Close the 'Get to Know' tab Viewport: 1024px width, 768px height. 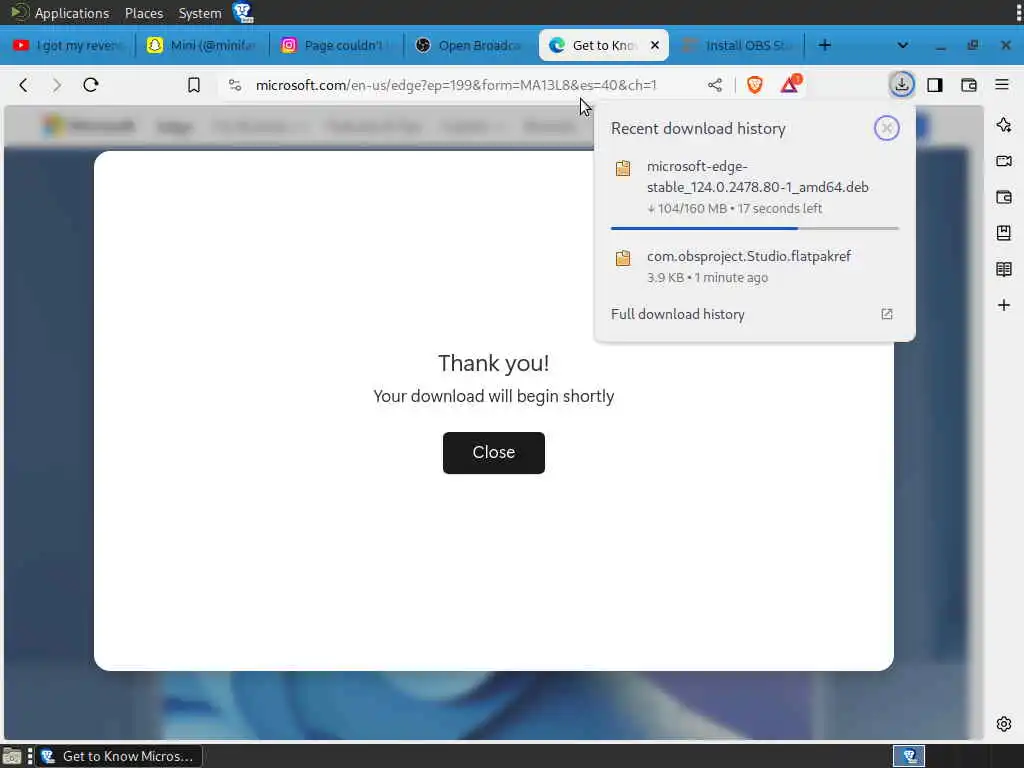pos(655,45)
